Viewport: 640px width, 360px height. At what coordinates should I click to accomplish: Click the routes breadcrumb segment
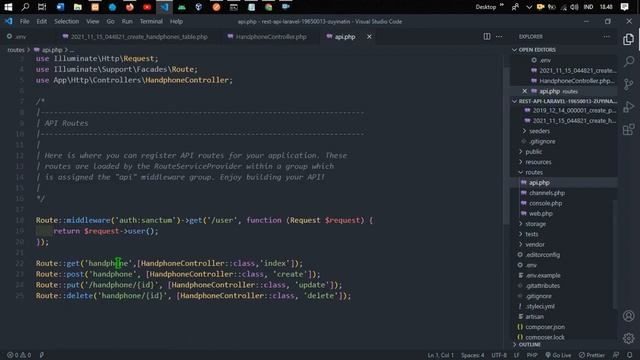coord(16,50)
